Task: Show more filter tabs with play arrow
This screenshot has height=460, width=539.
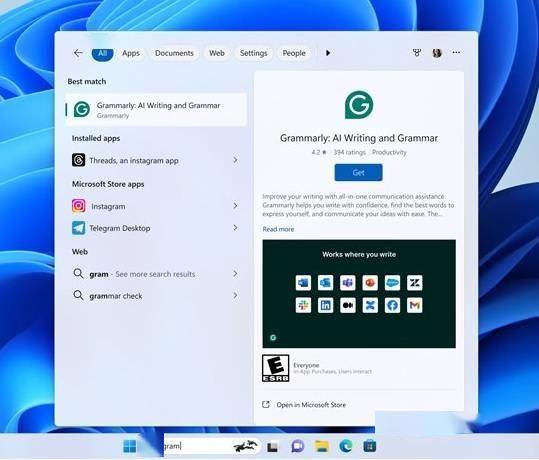Action: pyautogui.click(x=328, y=53)
